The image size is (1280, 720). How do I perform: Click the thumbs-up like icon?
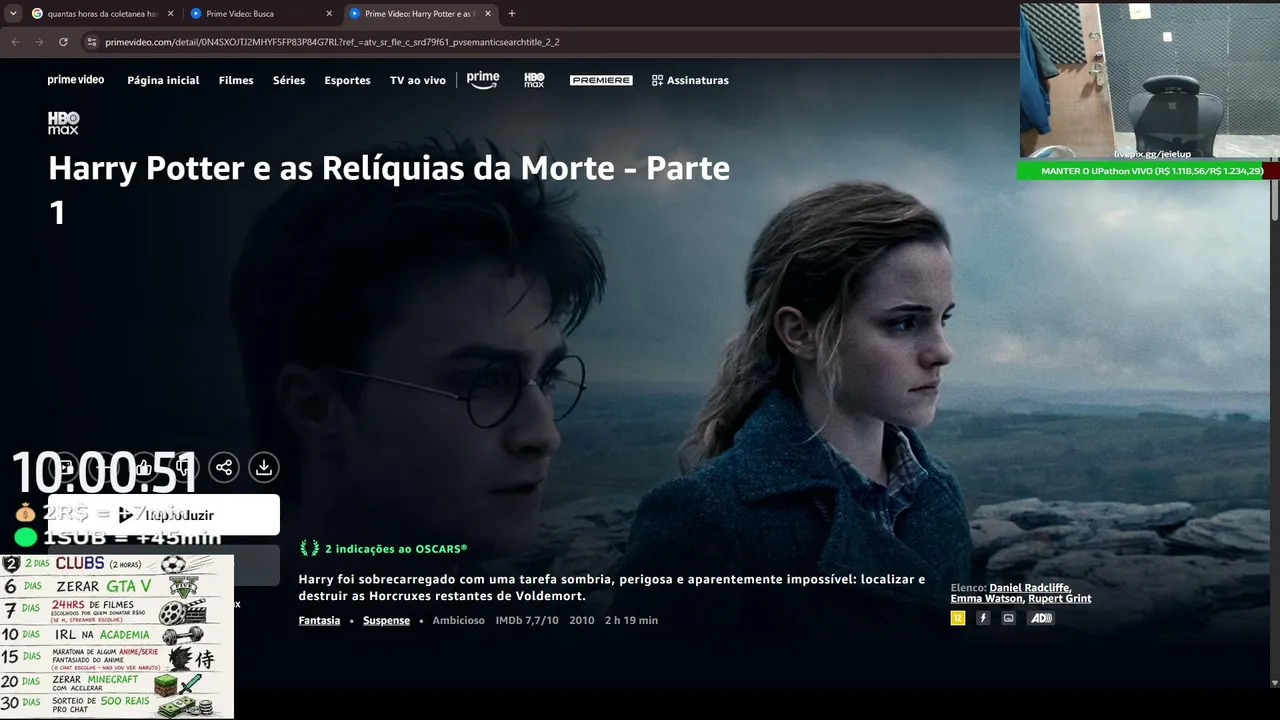(x=144, y=467)
